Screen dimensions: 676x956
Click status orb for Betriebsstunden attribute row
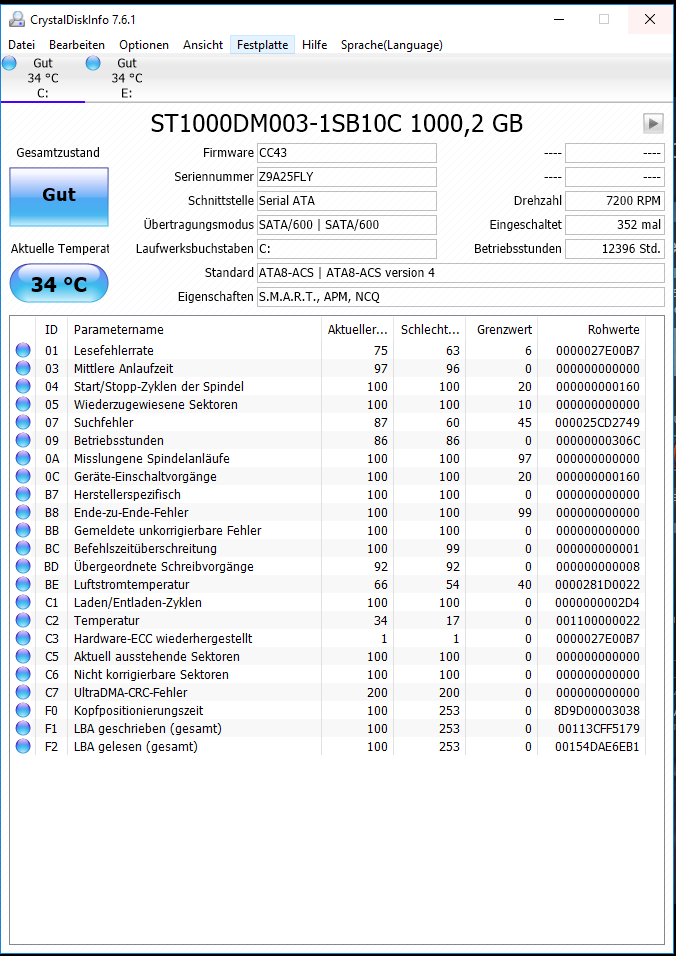[23, 440]
